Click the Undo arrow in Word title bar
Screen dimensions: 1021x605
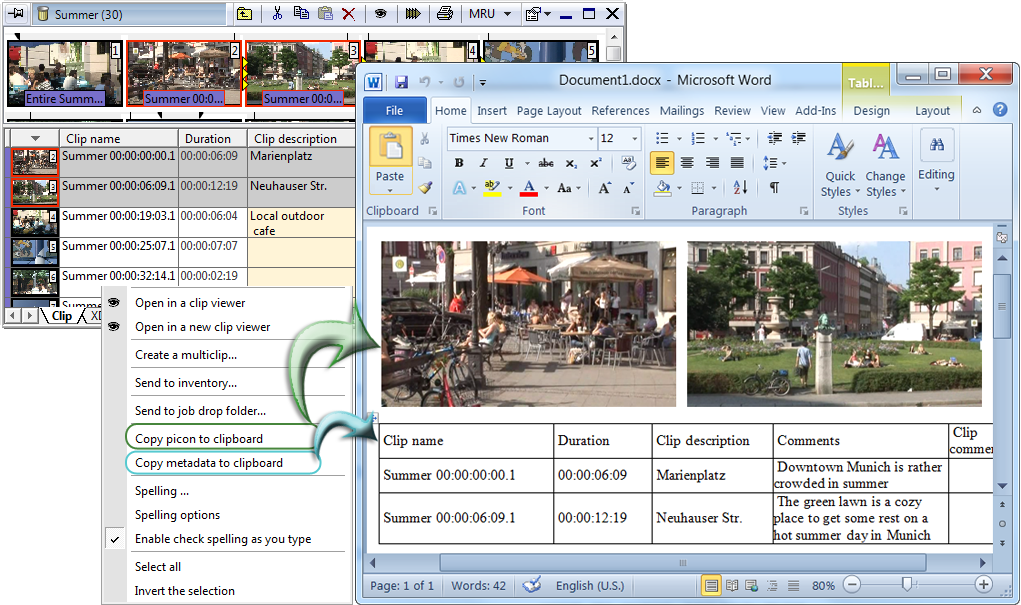pyautogui.click(x=425, y=81)
